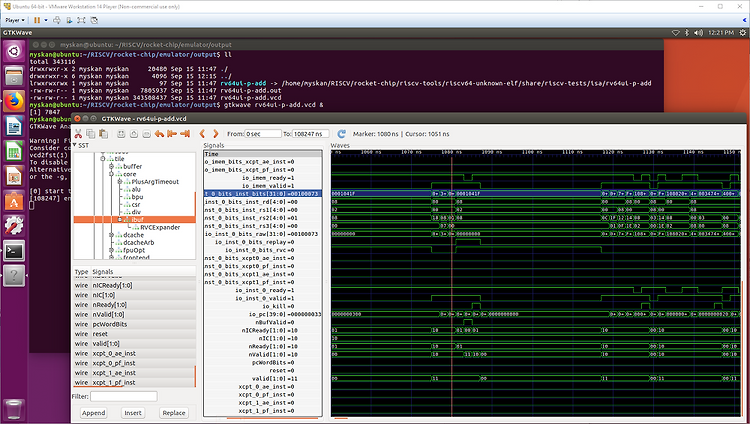Open Terminal from the launcher

14,251
